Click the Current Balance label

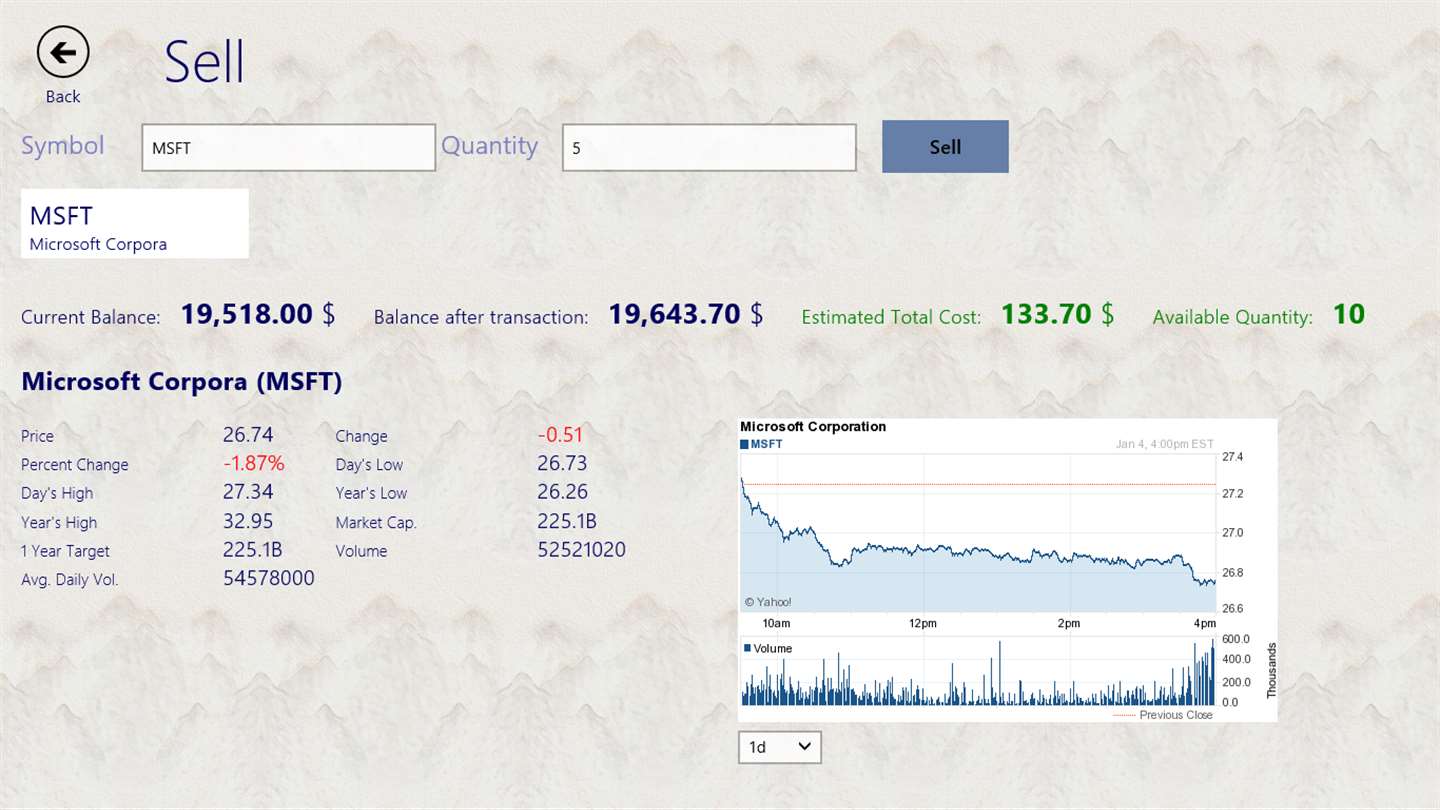point(91,318)
